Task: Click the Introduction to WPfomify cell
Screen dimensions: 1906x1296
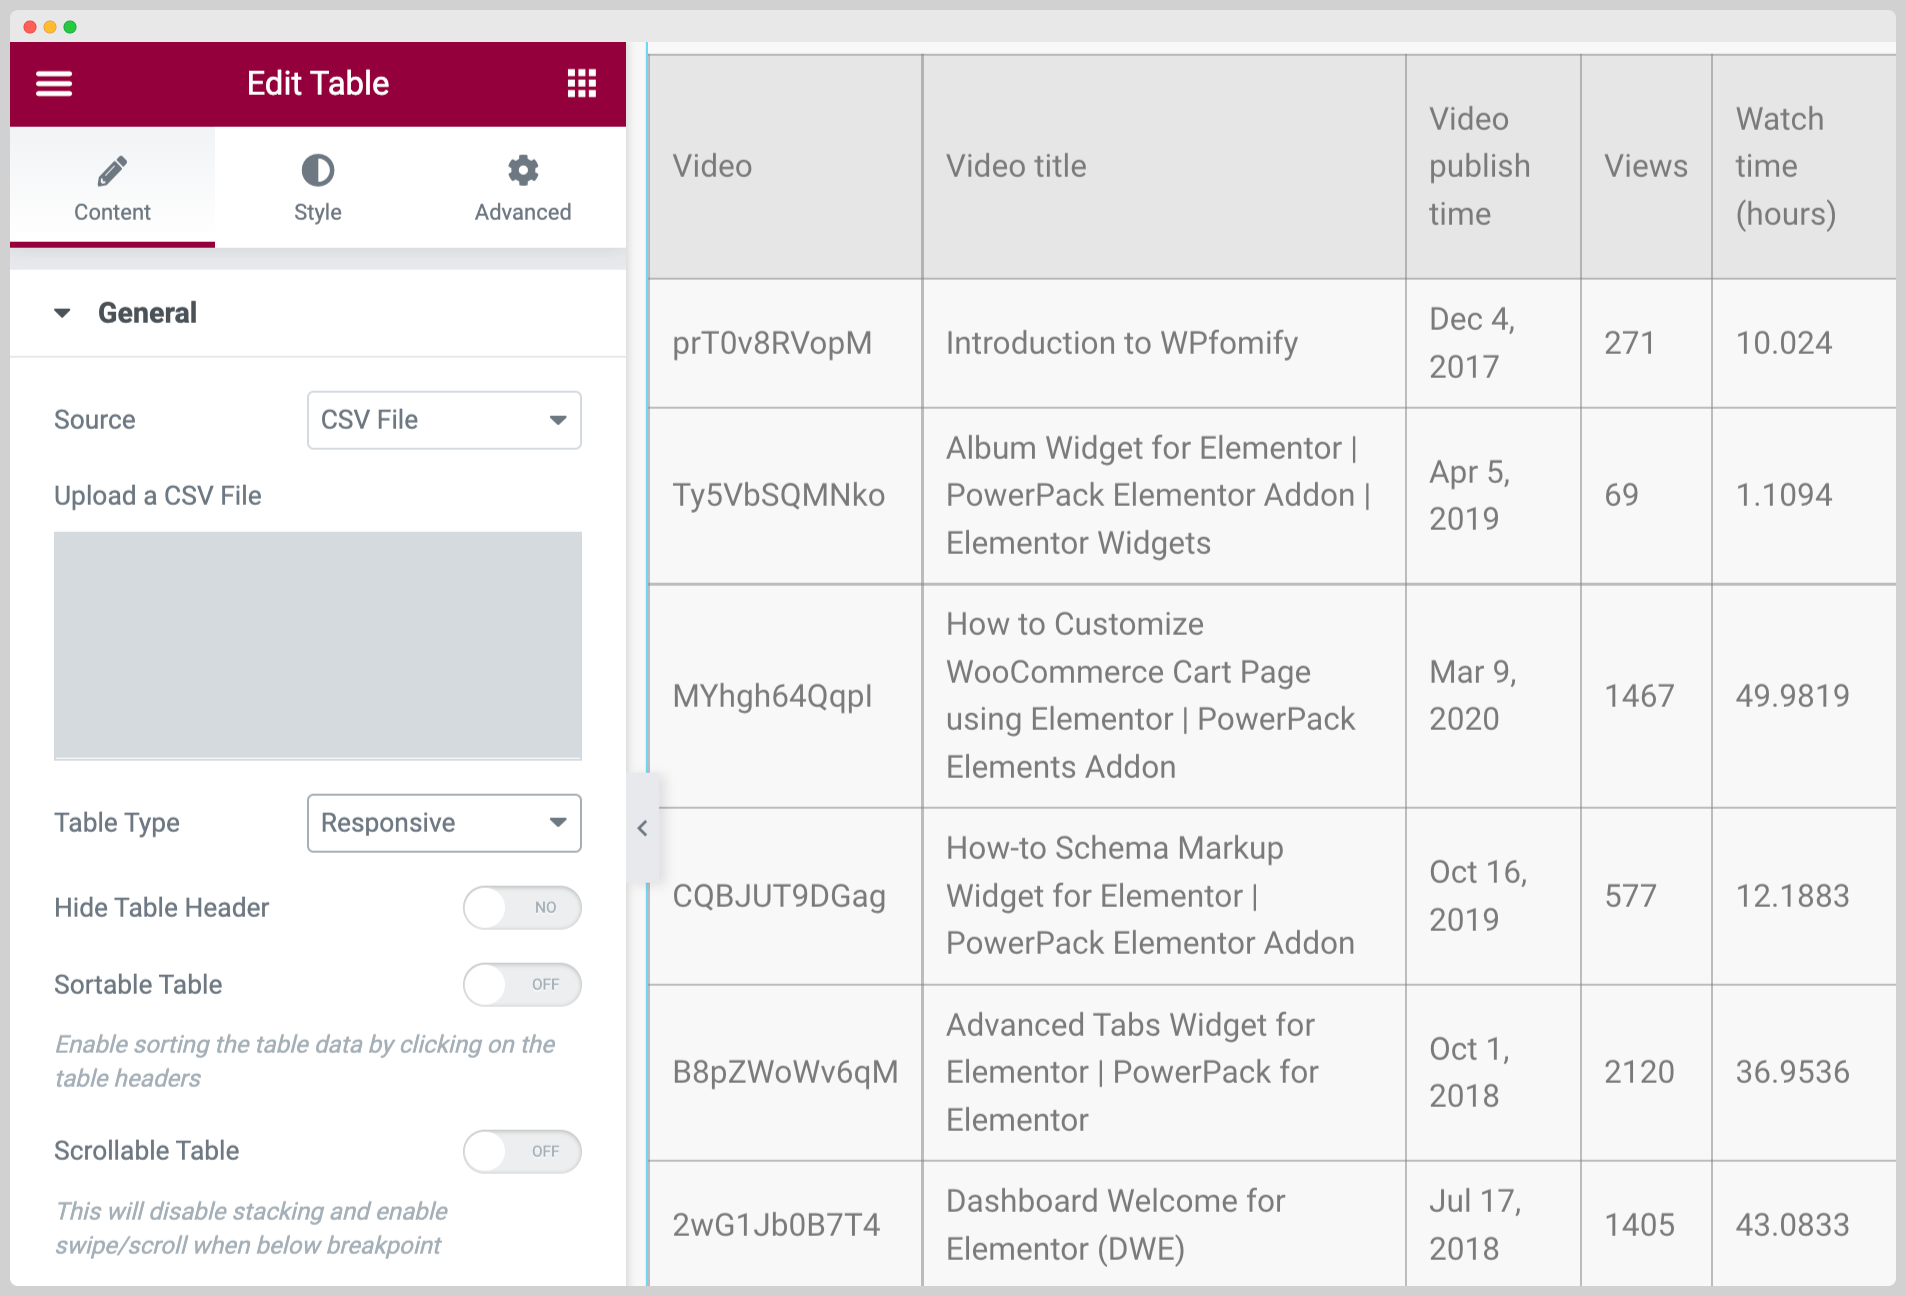Action: [1121, 343]
